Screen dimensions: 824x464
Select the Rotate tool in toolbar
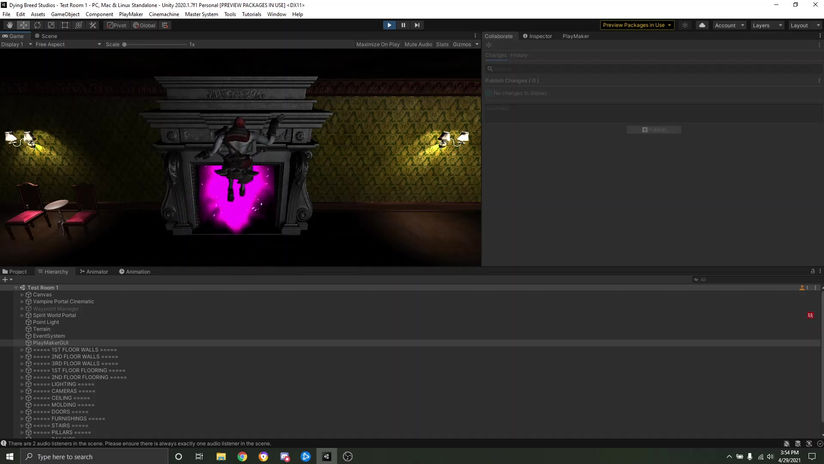[37, 25]
